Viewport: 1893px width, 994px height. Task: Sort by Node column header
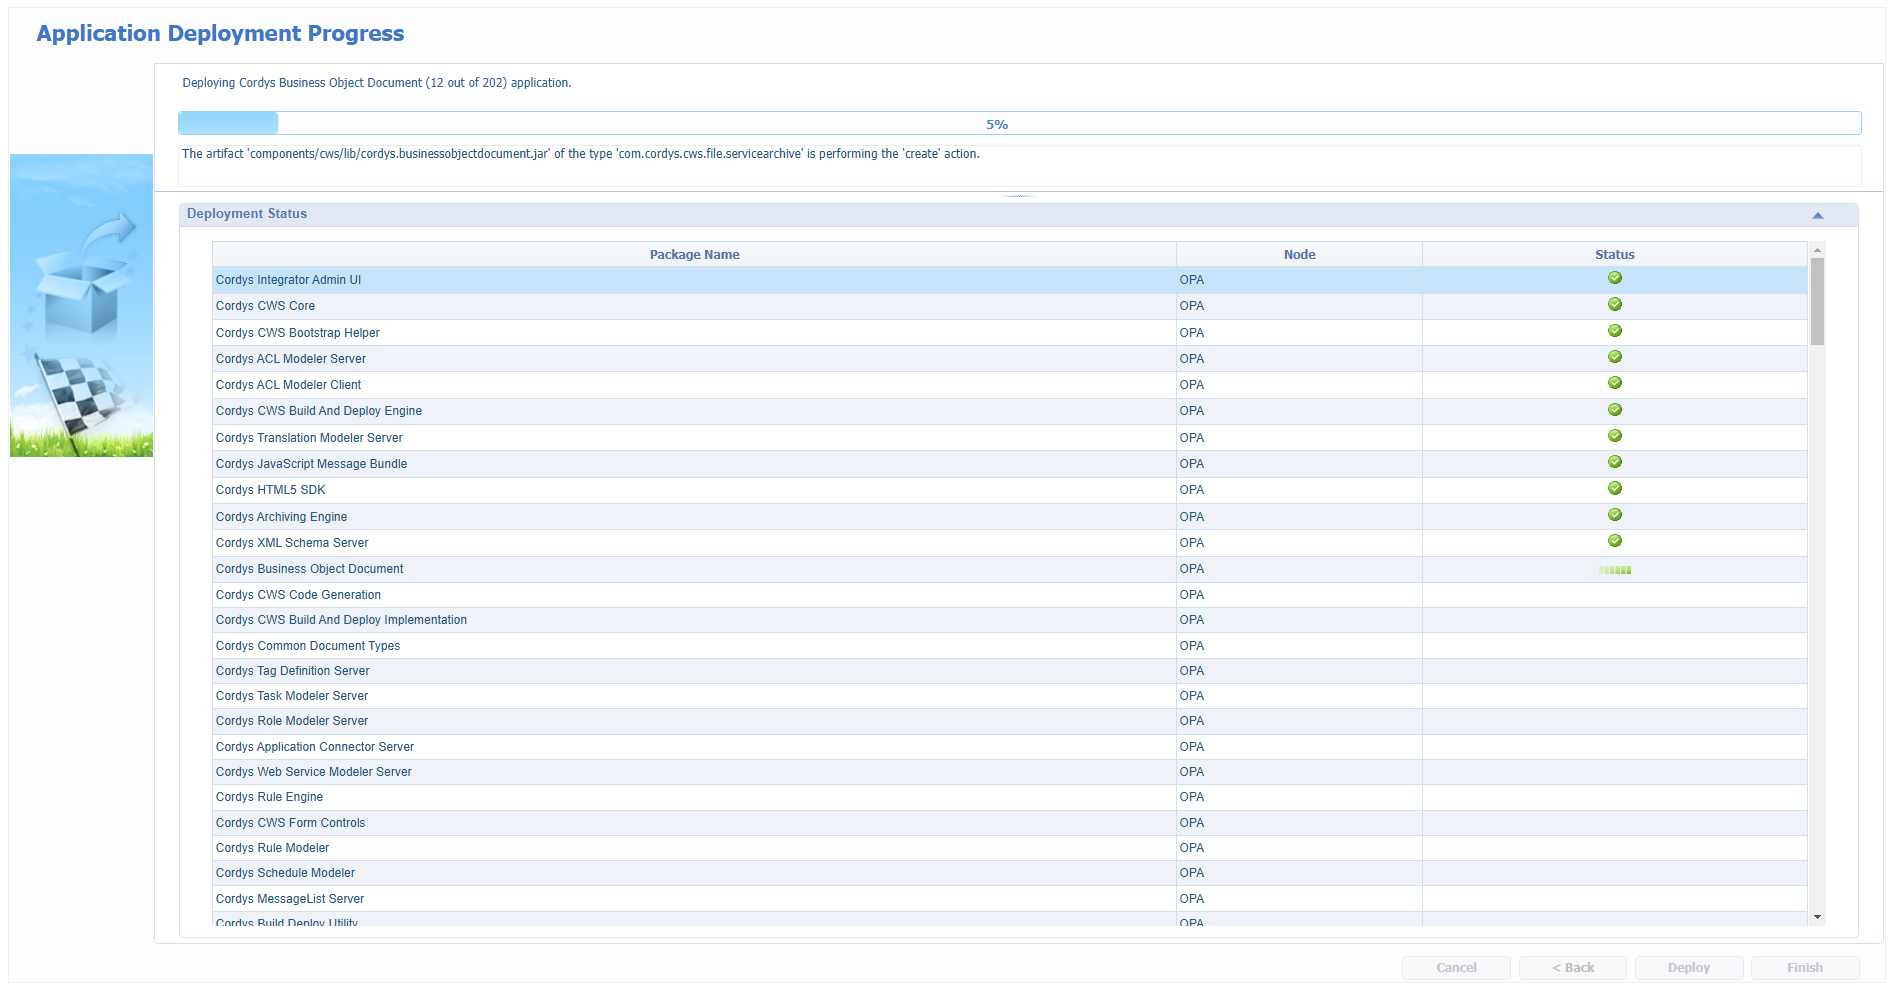pyautogui.click(x=1299, y=254)
